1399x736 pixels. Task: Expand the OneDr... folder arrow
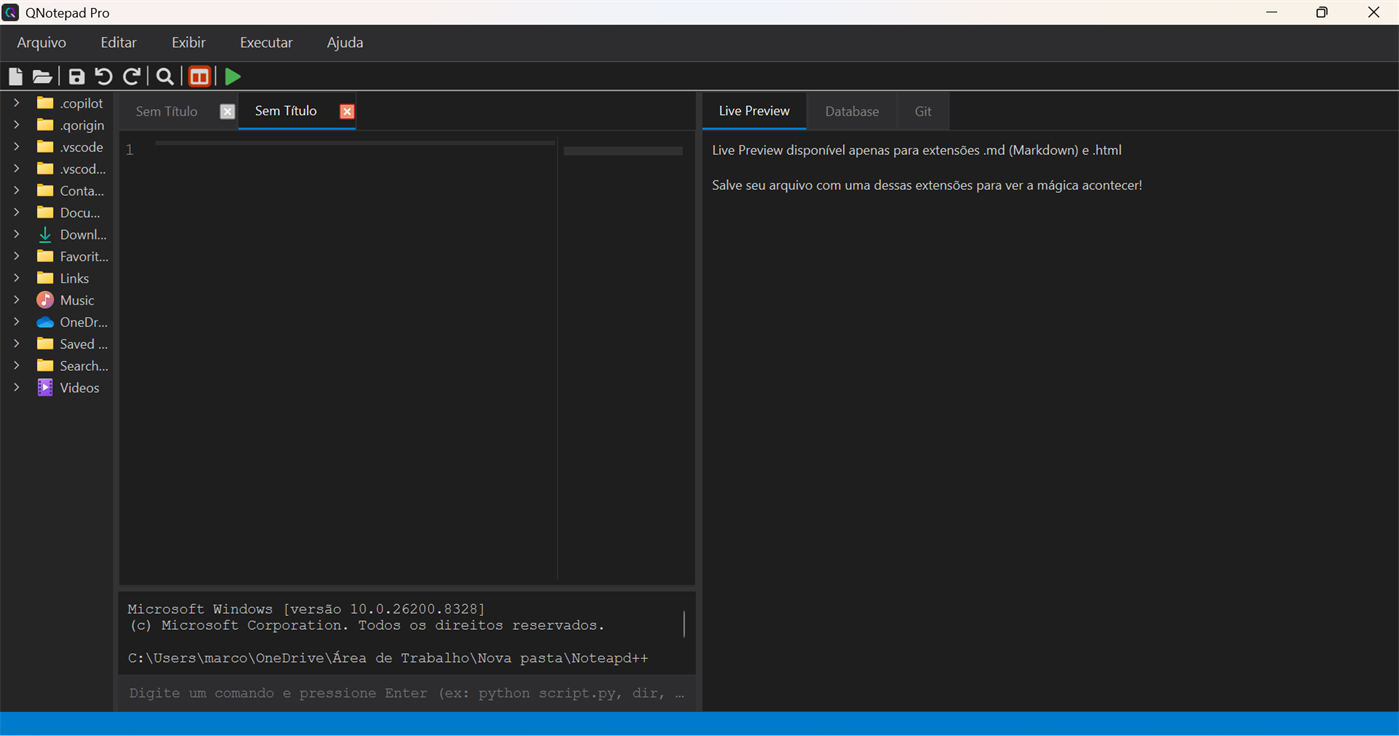click(x=16, y=322)
